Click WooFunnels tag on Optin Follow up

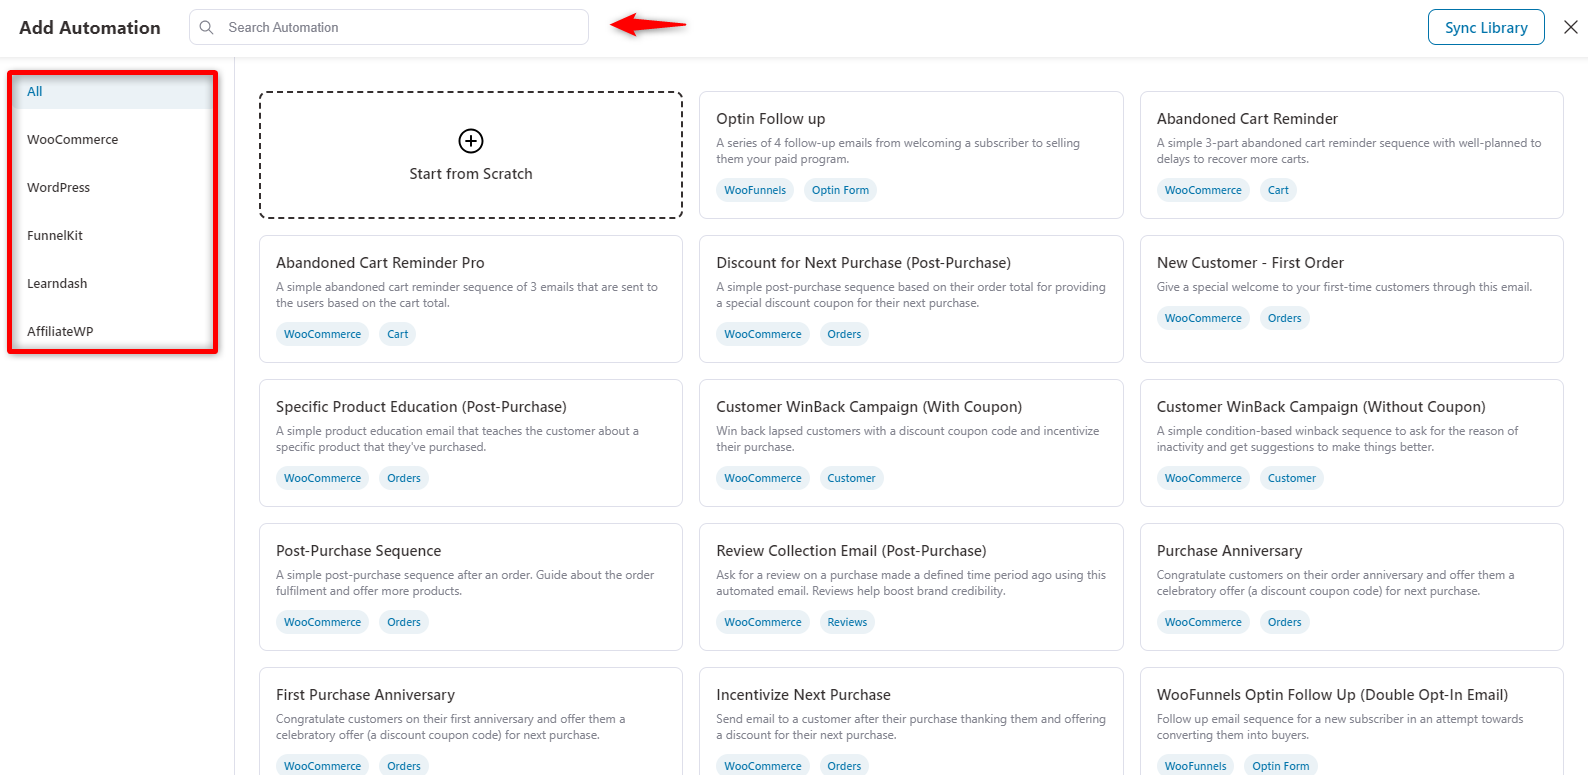click(755, 190)
